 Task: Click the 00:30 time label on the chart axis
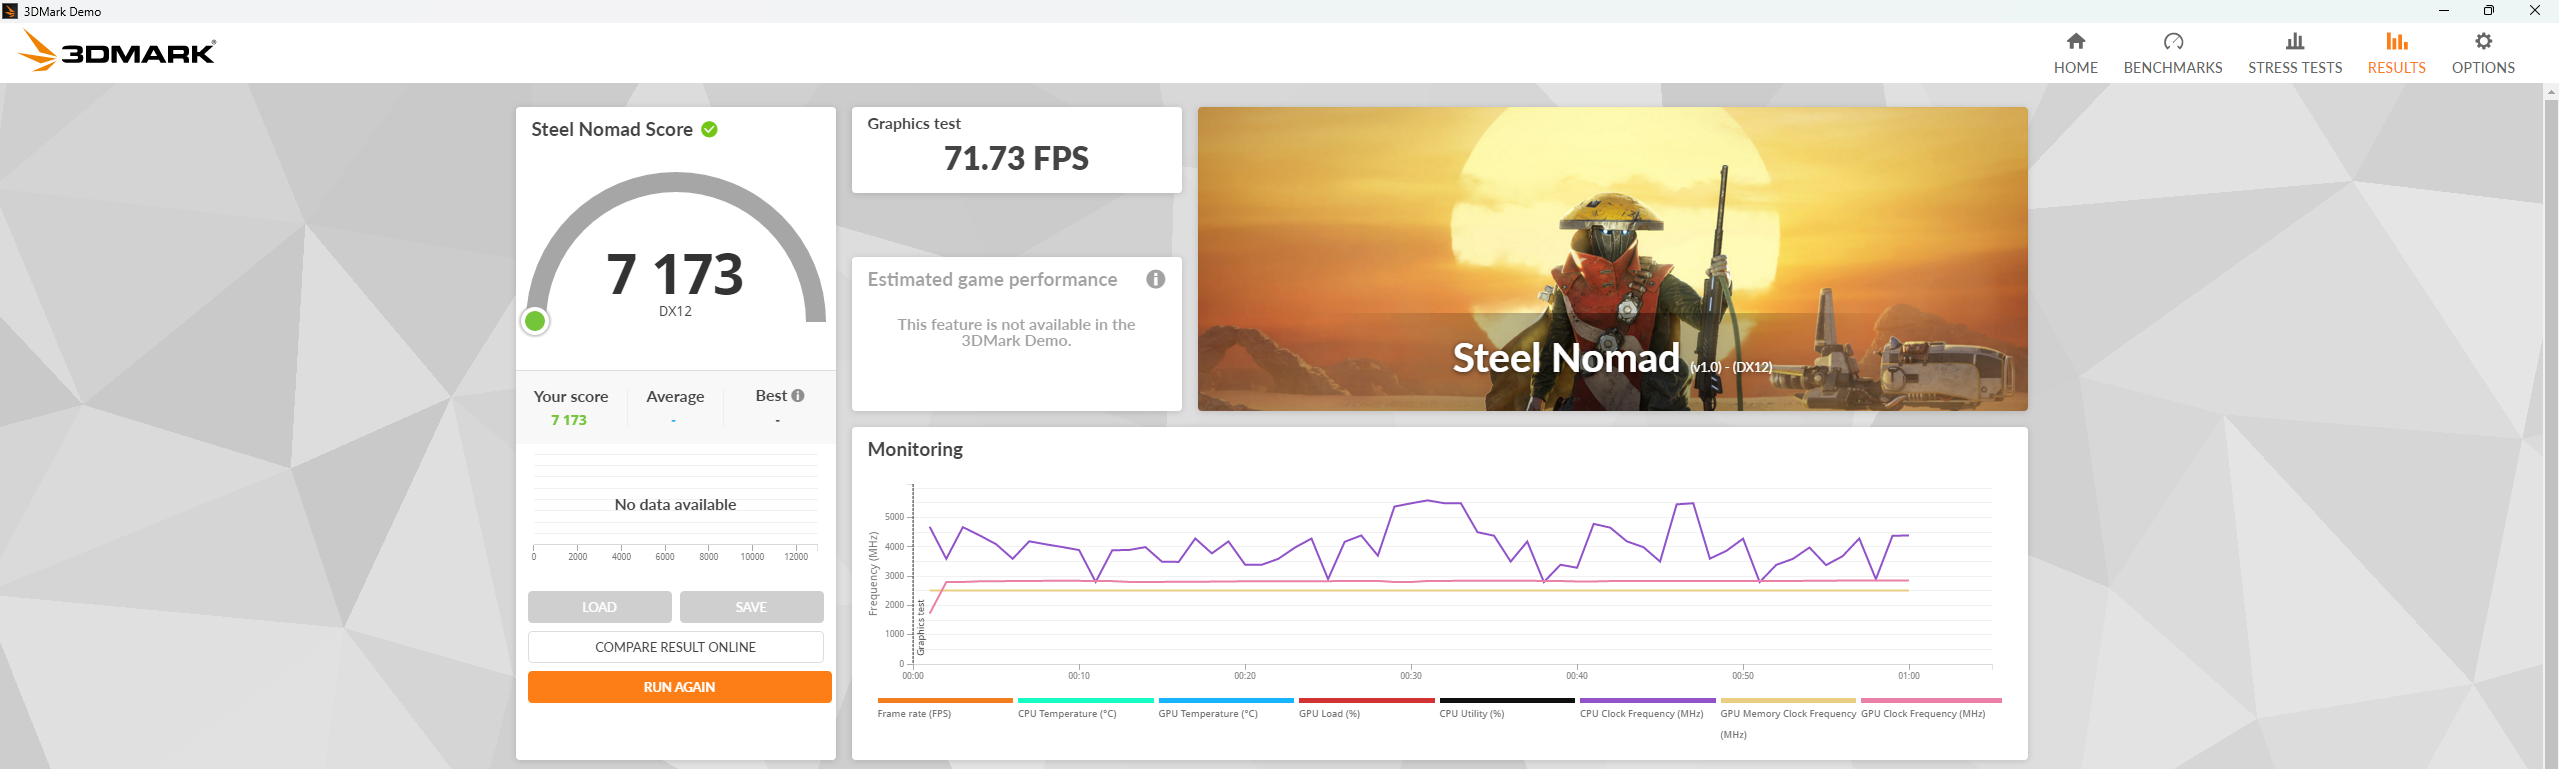click(1411, 676)
